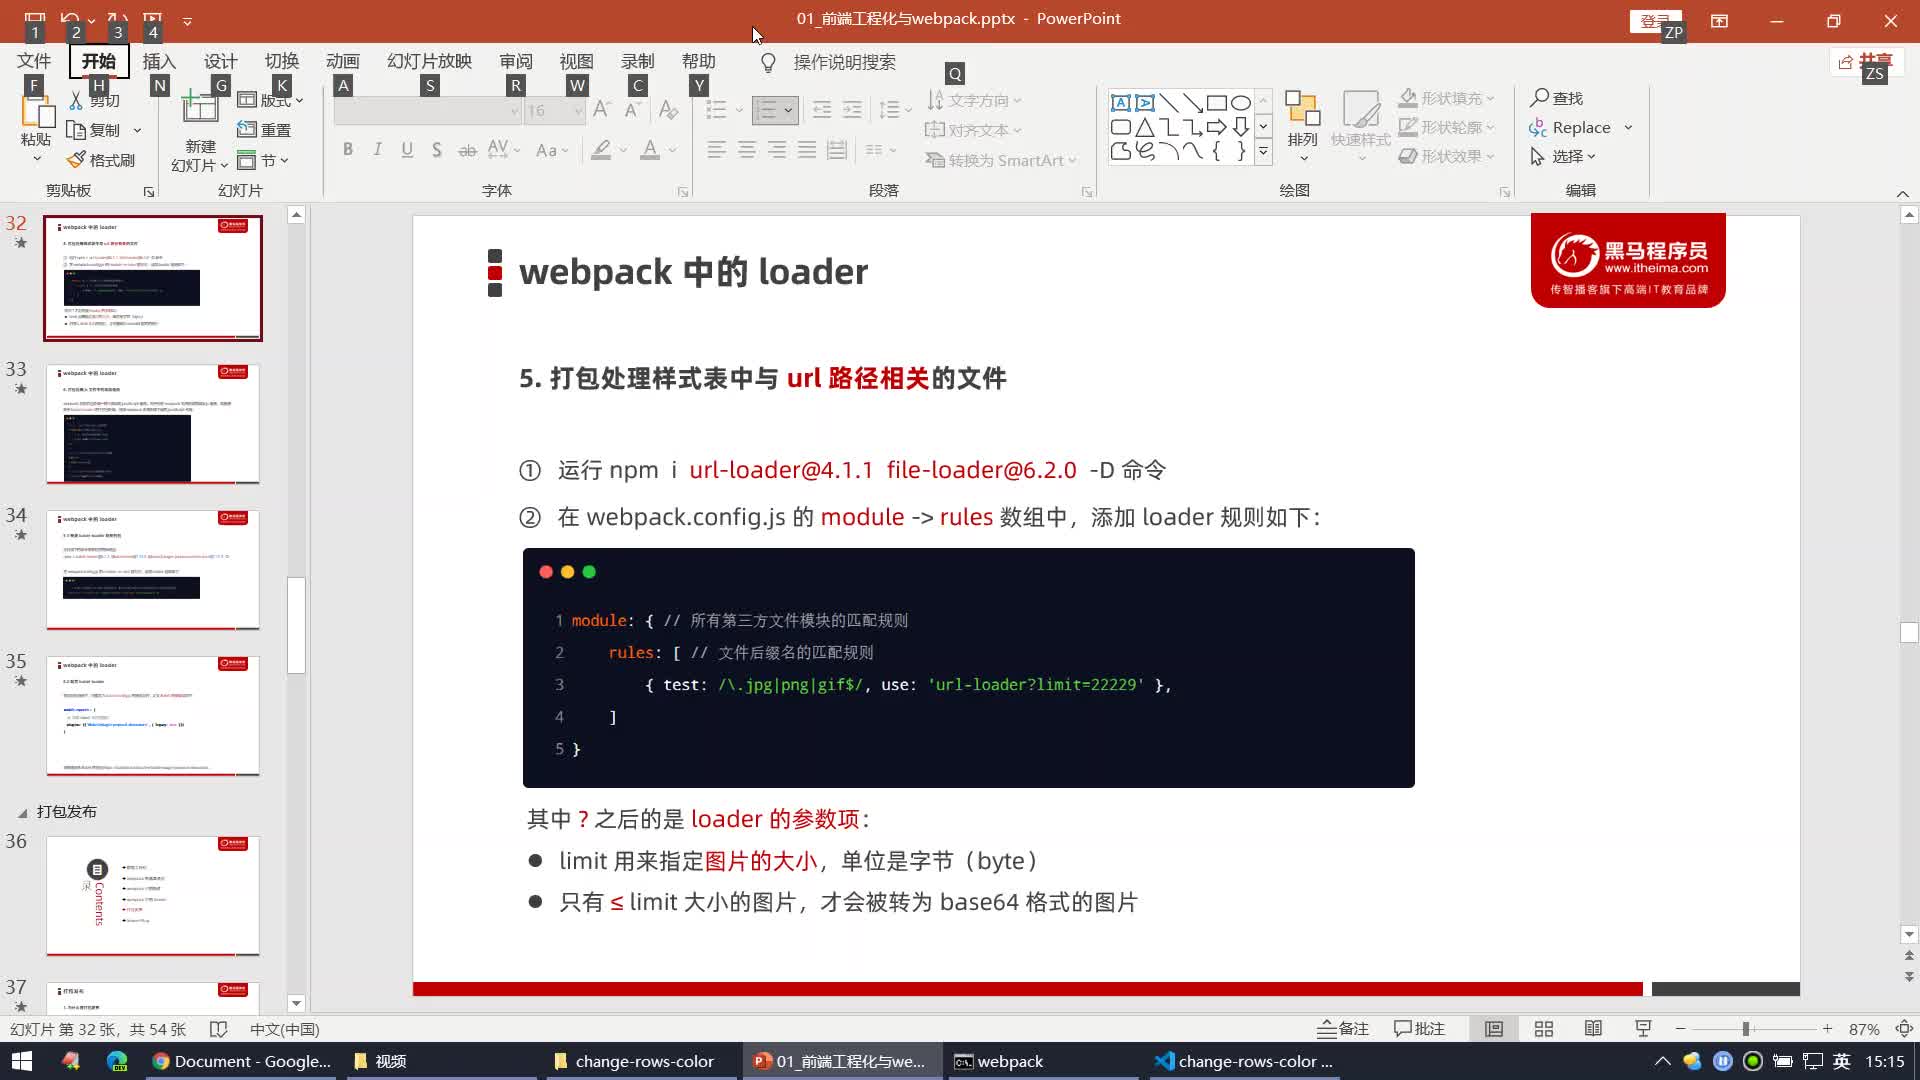Click the Reset (重置) slide icon

(x=247, y=130)
